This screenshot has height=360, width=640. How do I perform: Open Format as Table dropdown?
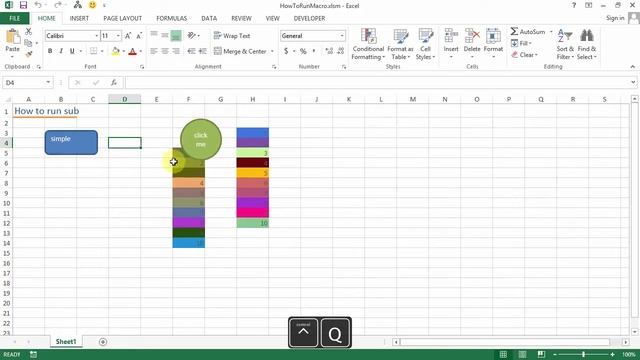tap(400, 45)
